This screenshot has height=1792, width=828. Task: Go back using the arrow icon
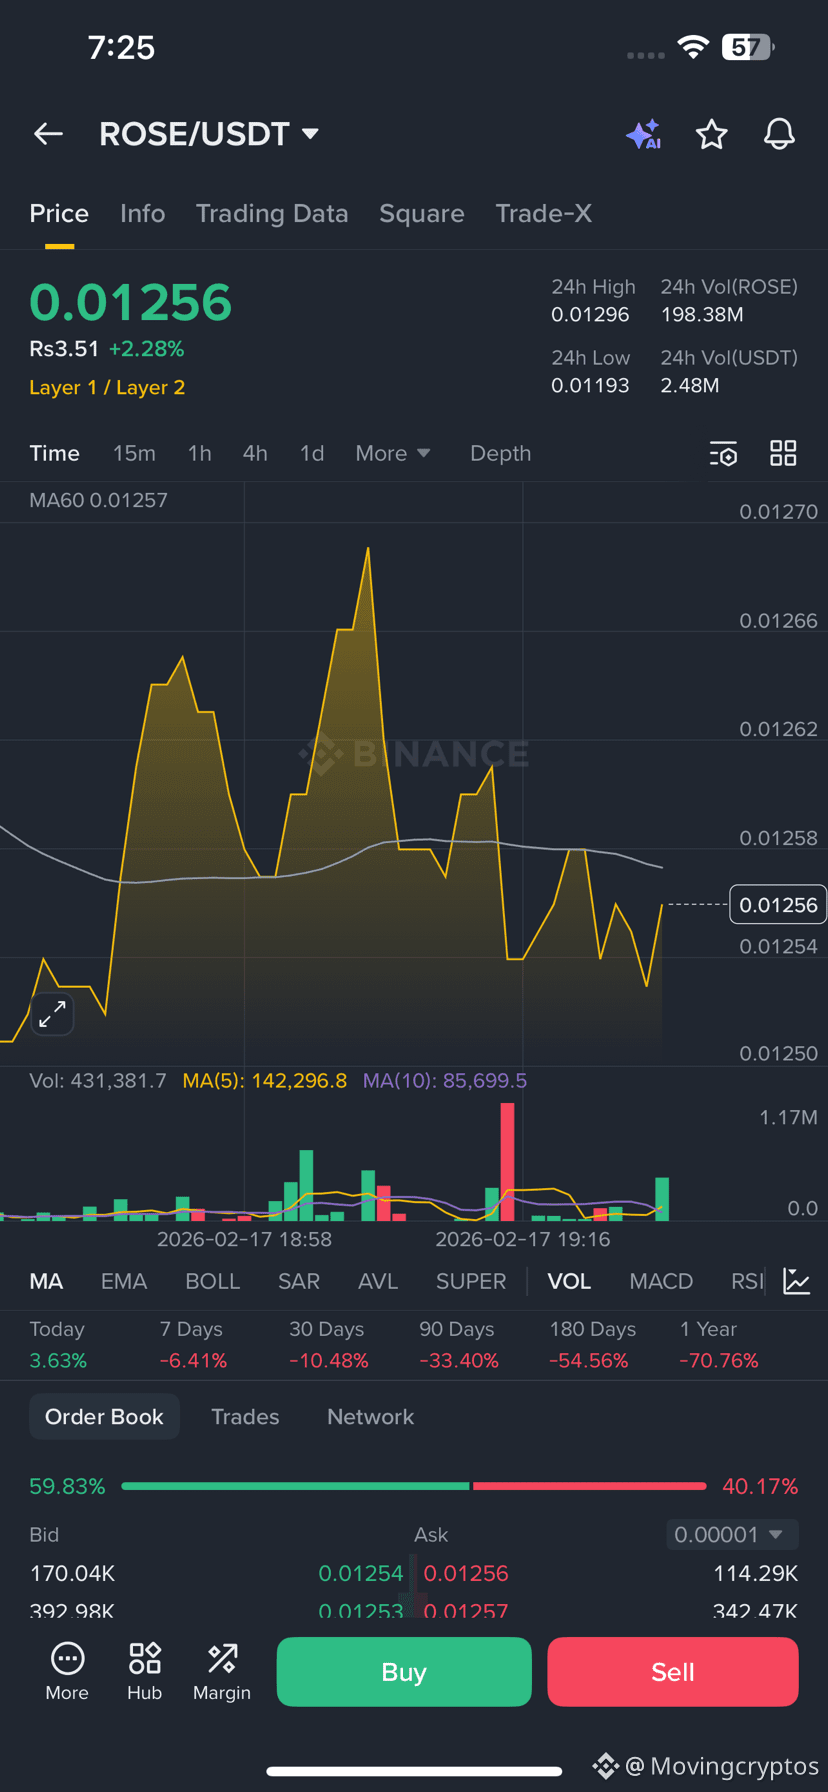[x=48, y=134]
